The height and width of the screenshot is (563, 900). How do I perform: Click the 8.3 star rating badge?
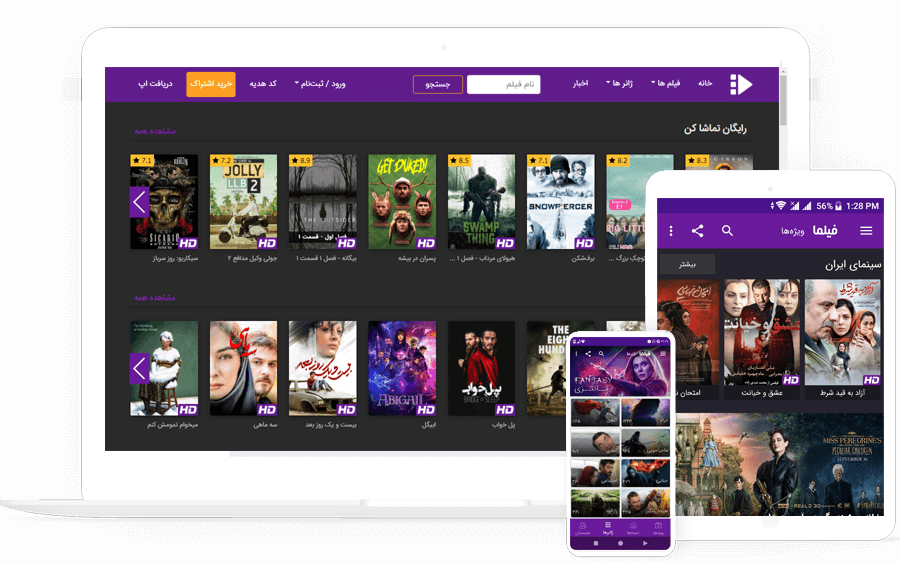click(697, 161)
